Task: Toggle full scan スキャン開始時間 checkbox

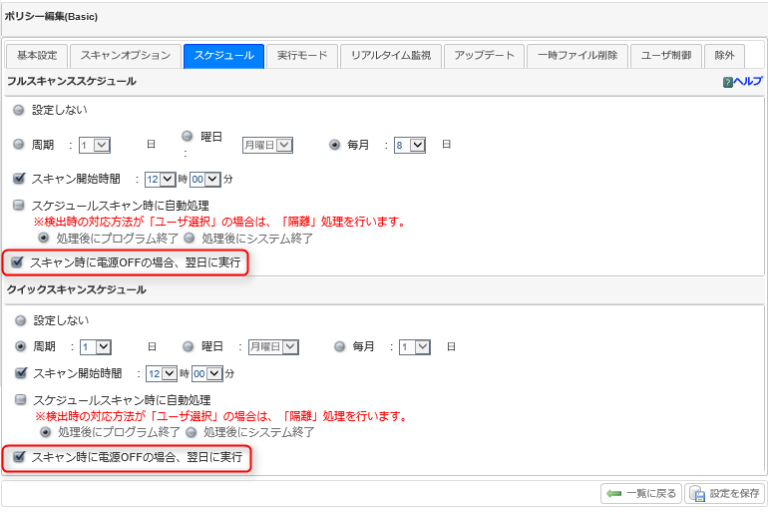Action: pos(19,178)
